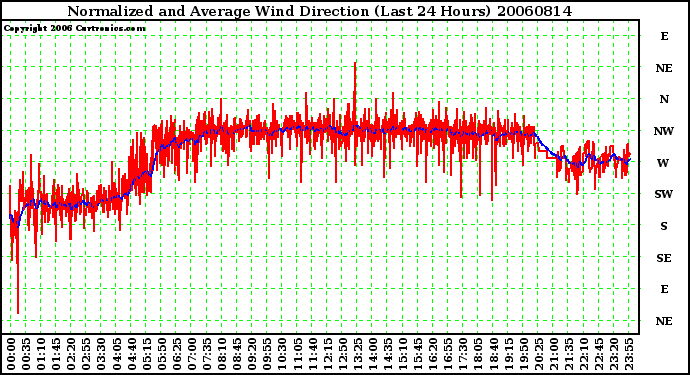The image size is (690, 375).
Task: Click the 00:00 time axis label
Action: (11, 354)
